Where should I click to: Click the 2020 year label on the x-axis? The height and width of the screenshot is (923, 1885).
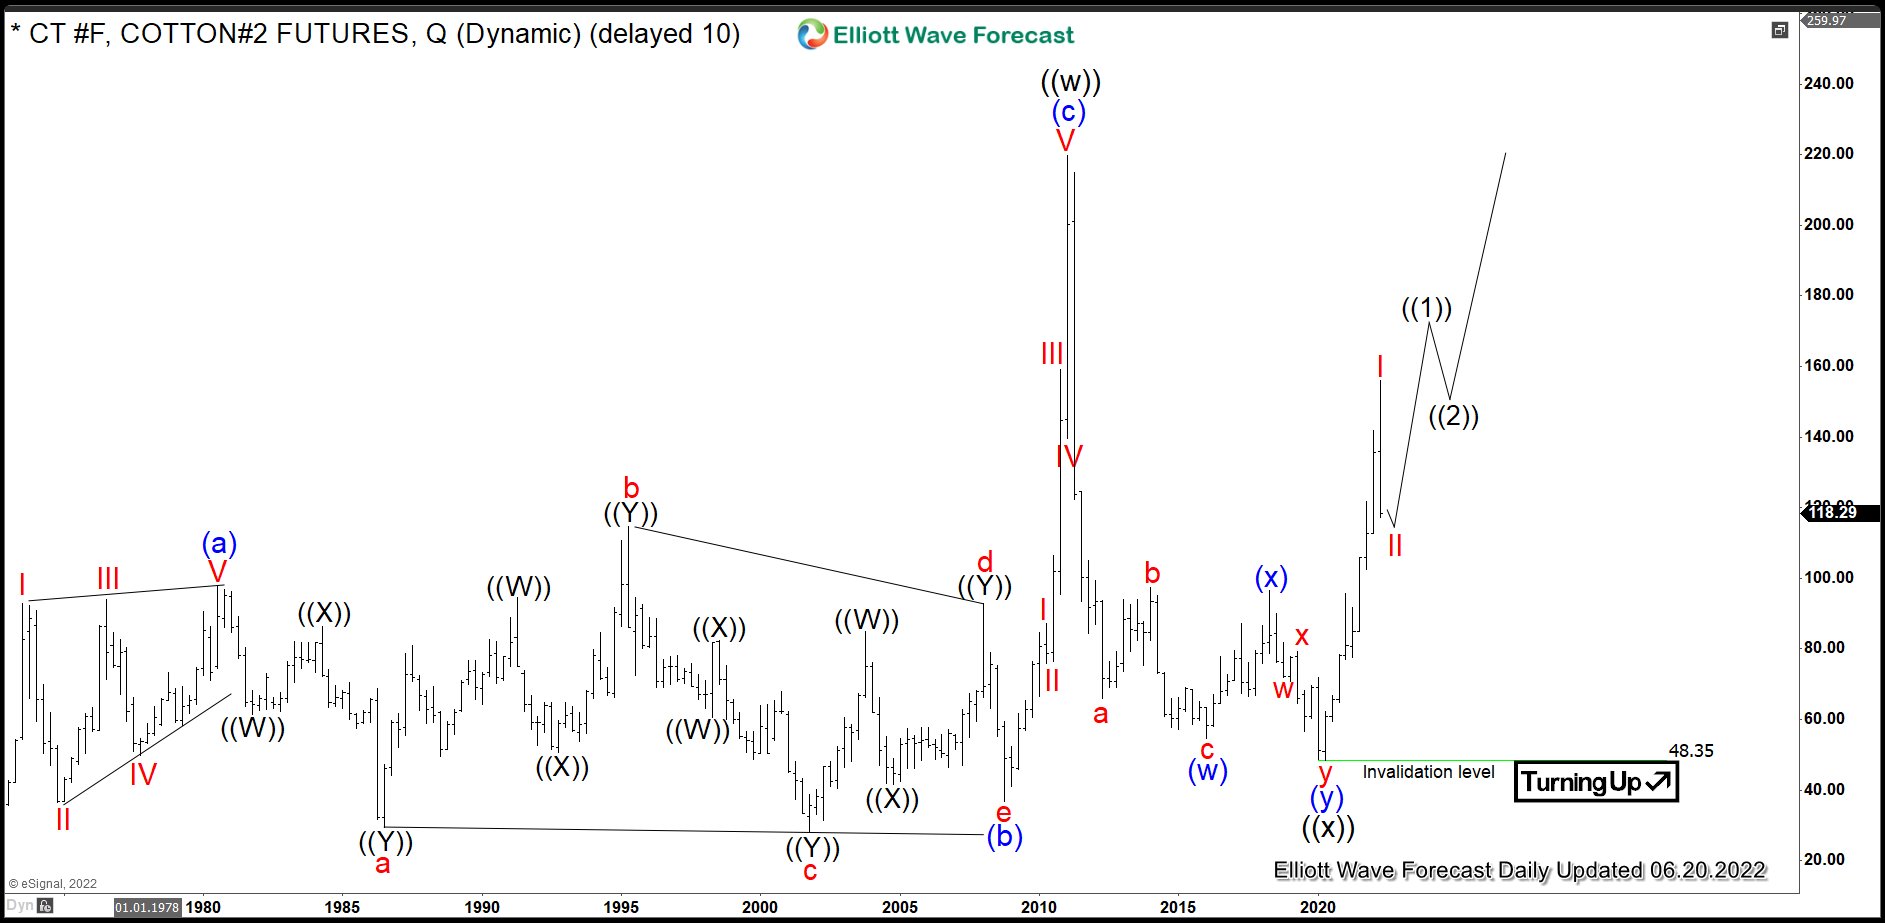point(1316,907)
